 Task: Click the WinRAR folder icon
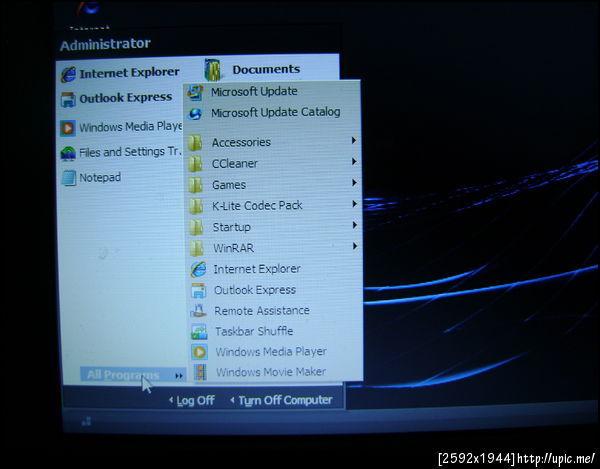pyautogui.click(x=197, y=248)
